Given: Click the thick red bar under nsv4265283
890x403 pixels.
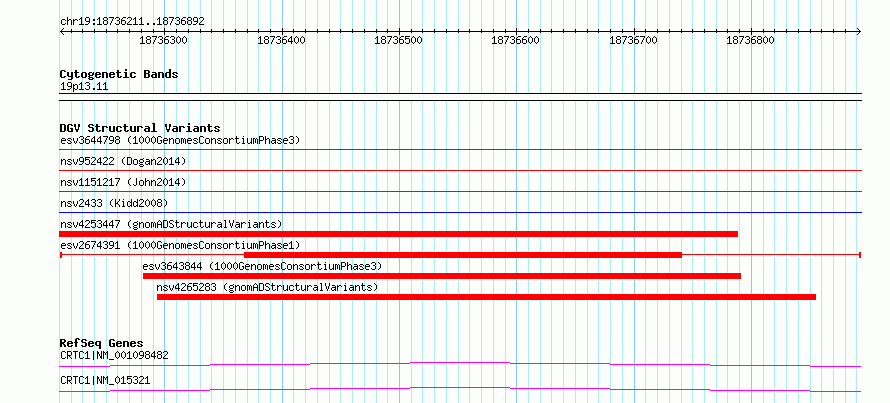Looking at the screenshot, I should pyautogui.click(x=486, y=297).
